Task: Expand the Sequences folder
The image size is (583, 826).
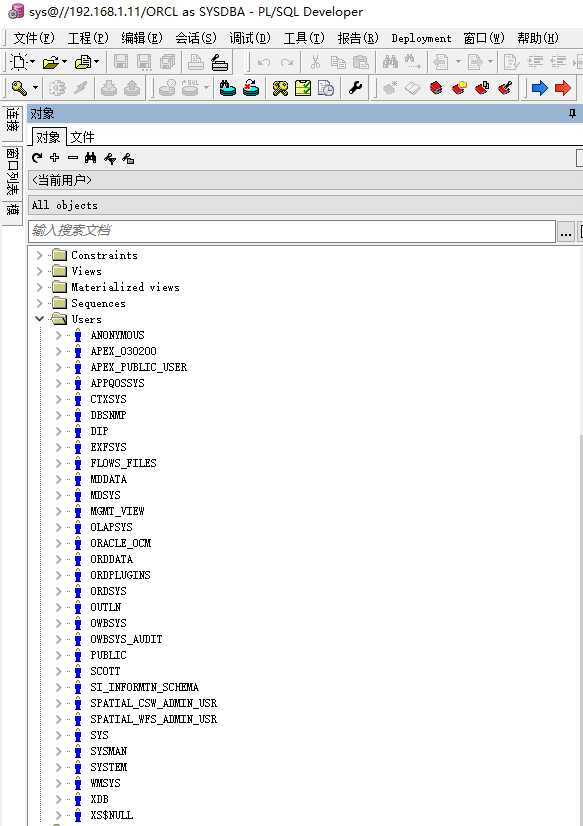Action: click(39, 303)
